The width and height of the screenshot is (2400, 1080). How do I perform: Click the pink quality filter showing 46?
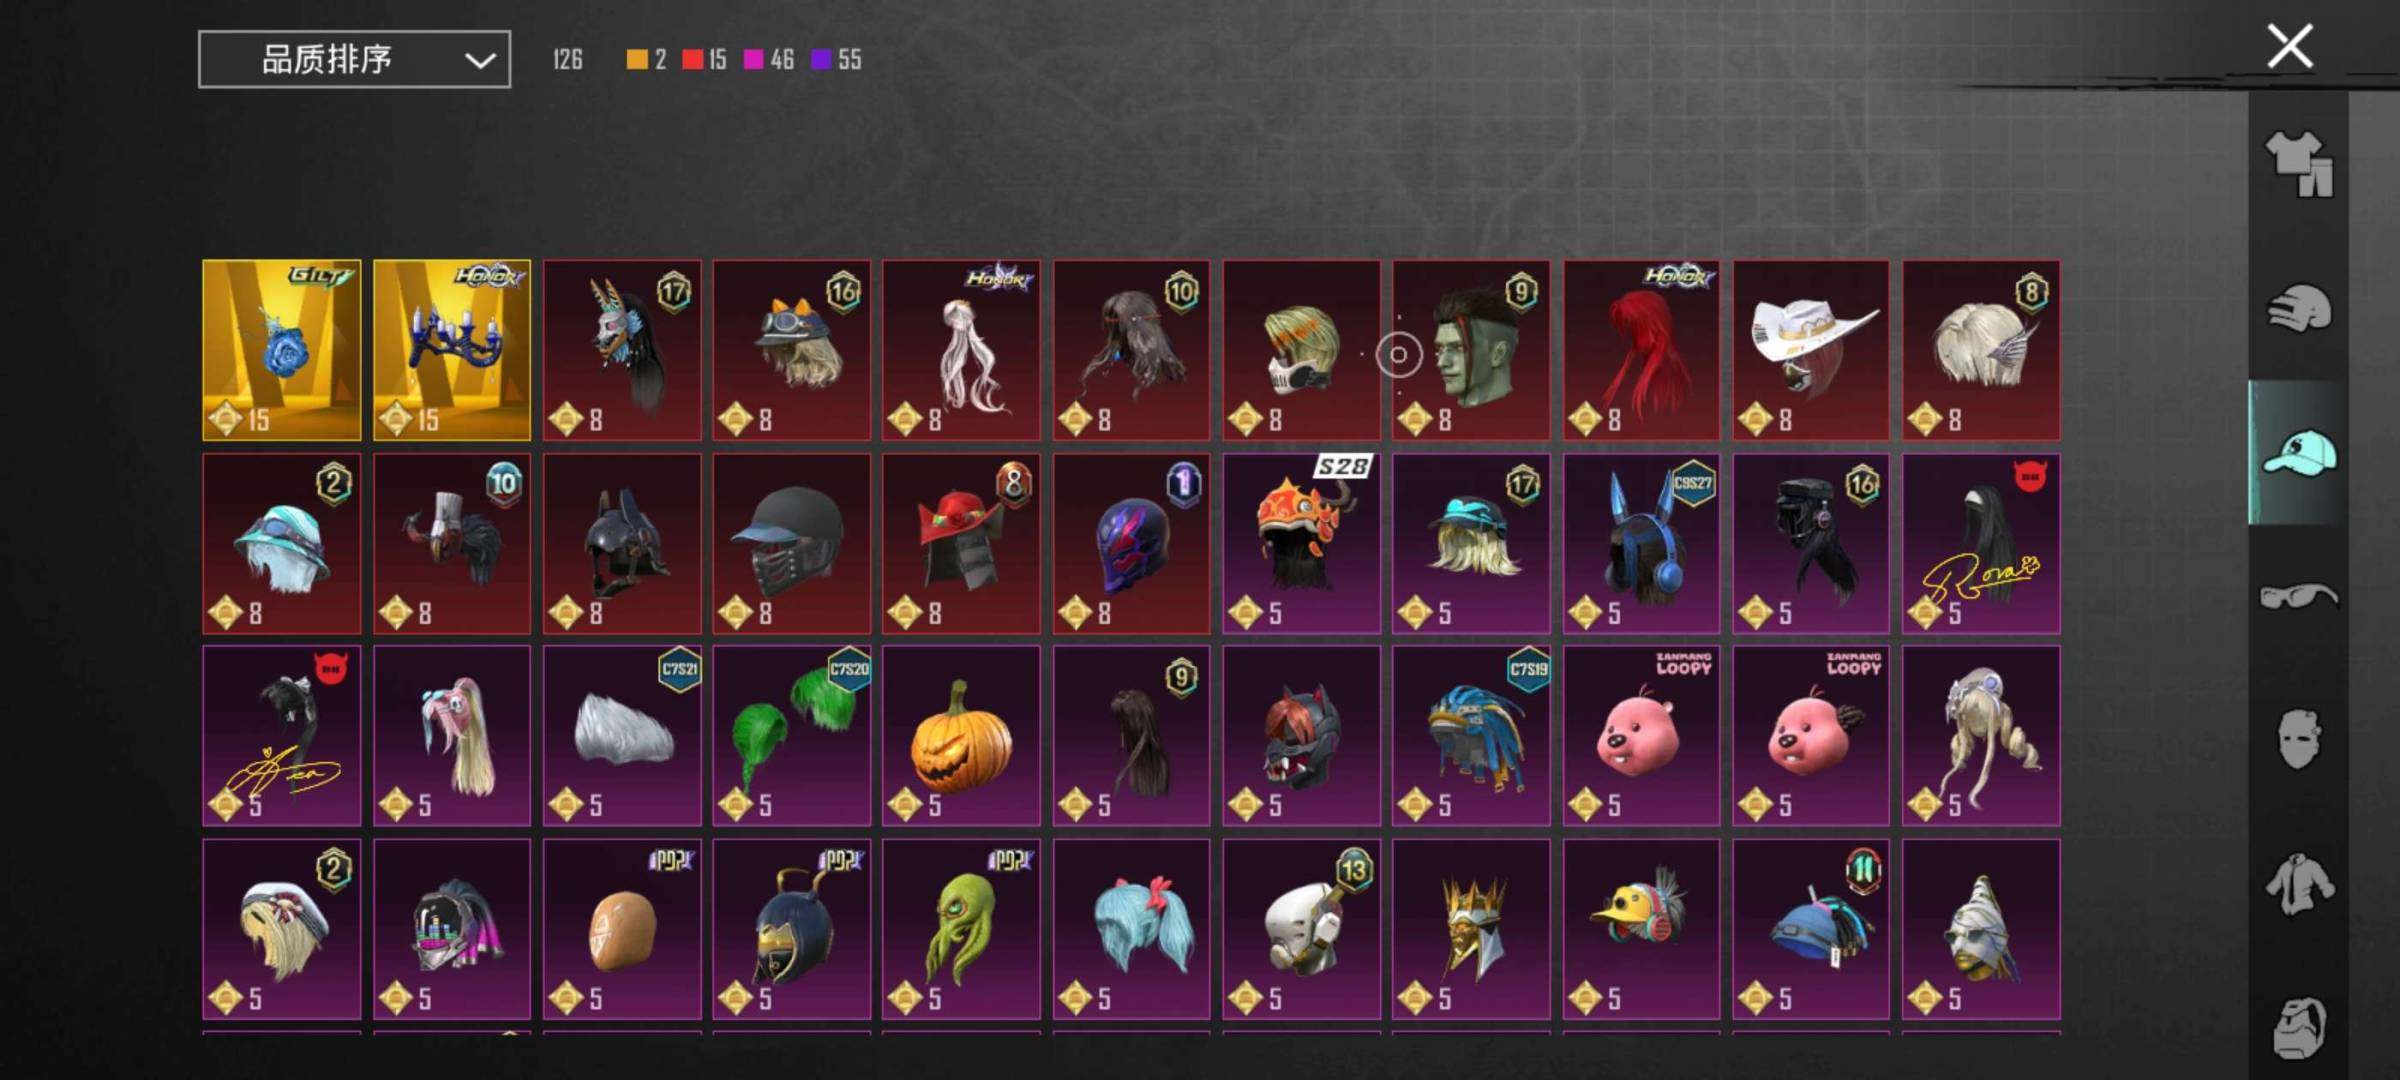[768, 60]
